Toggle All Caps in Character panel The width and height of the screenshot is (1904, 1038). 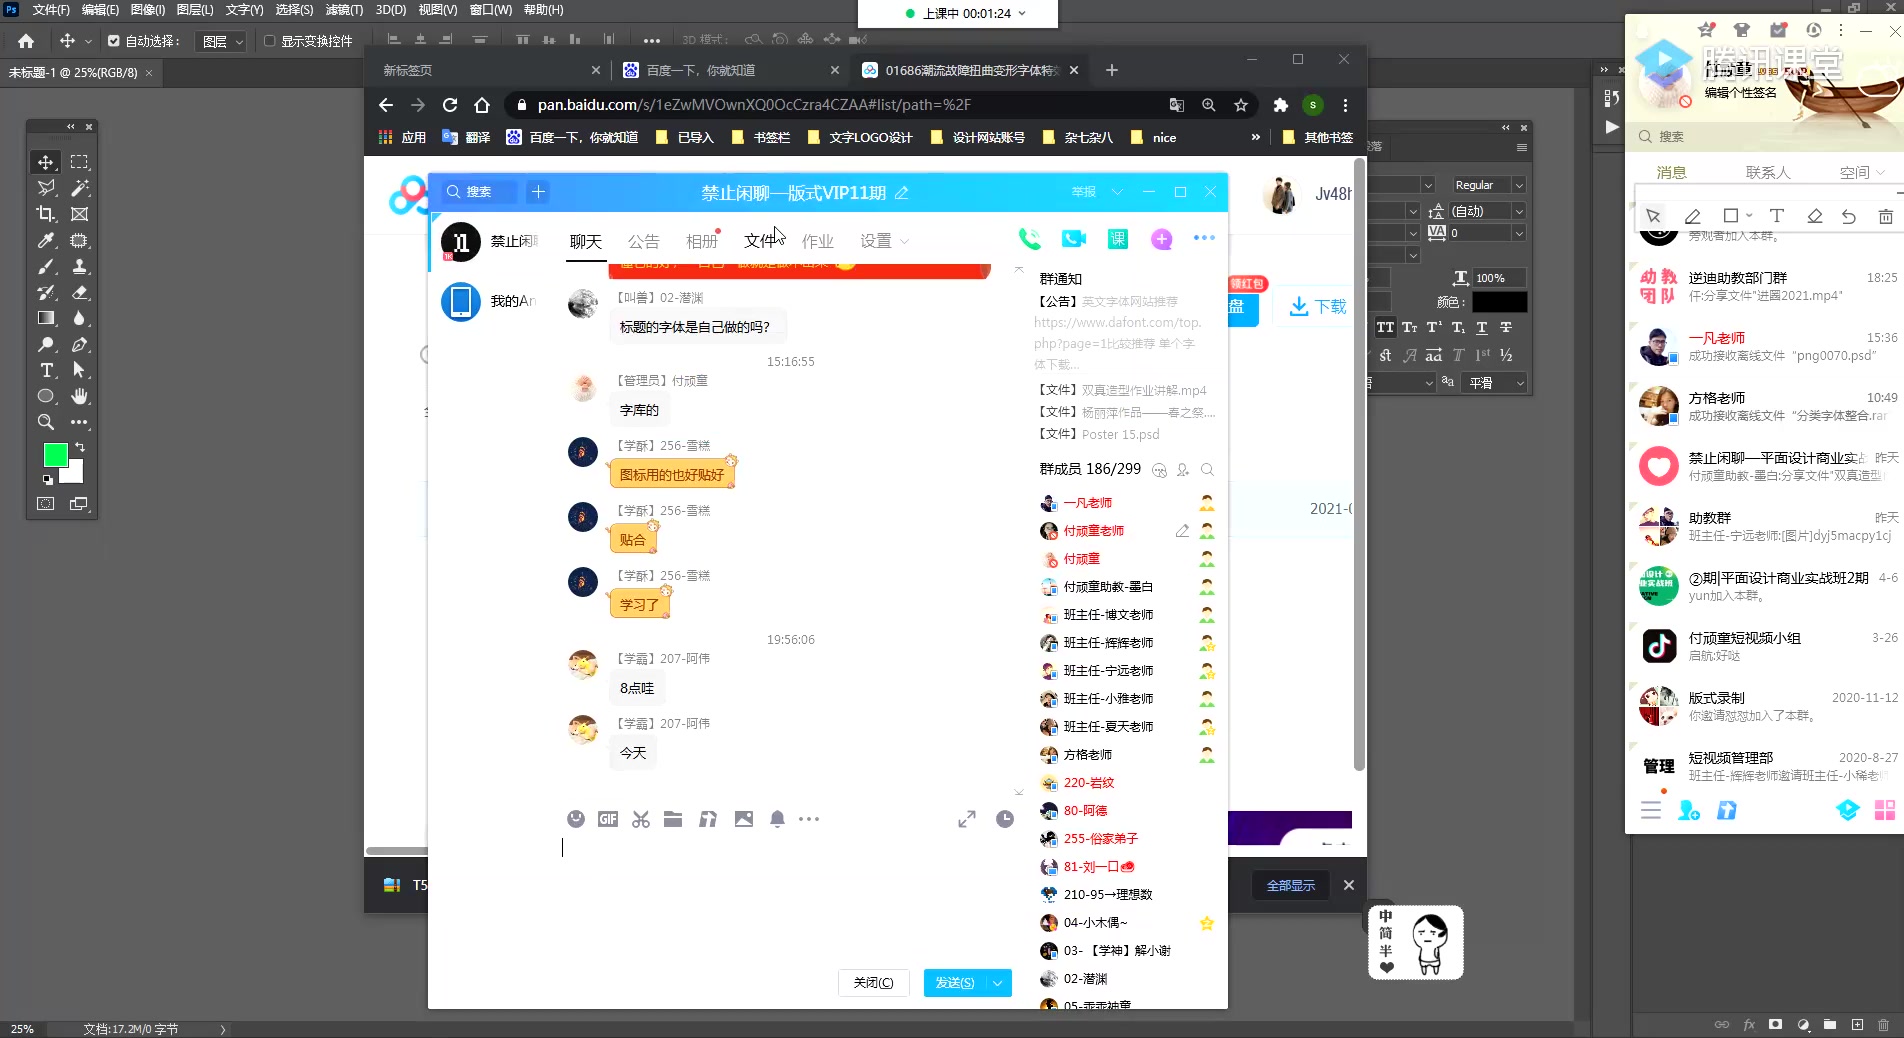pos(1385,327)
